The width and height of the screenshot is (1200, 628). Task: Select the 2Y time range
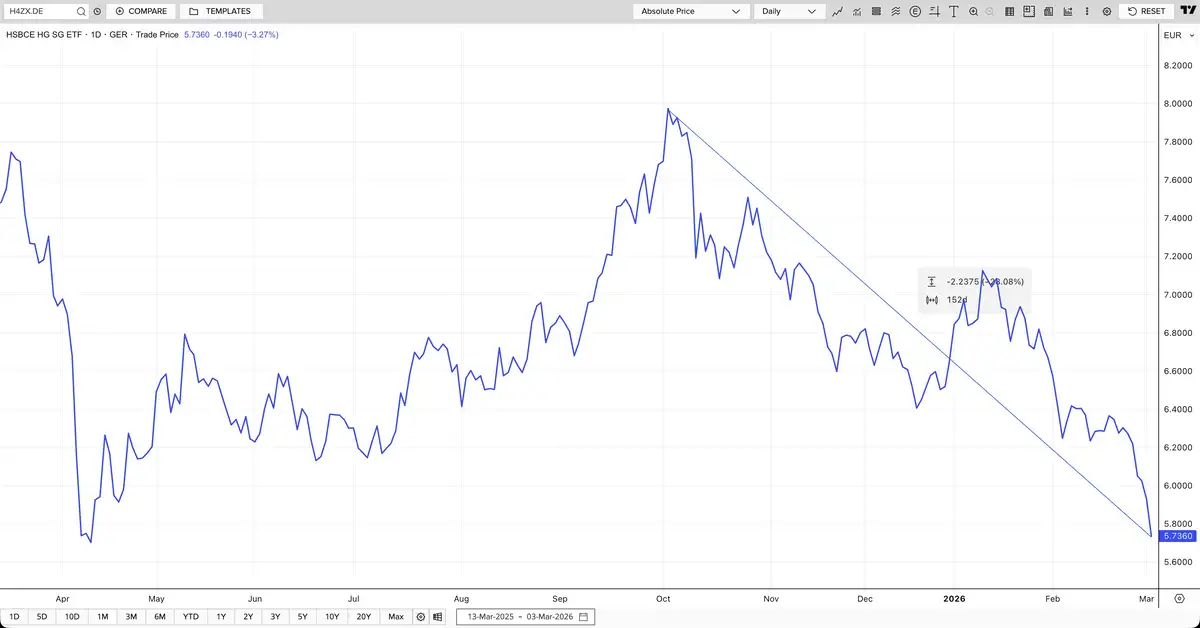(248, 617)
